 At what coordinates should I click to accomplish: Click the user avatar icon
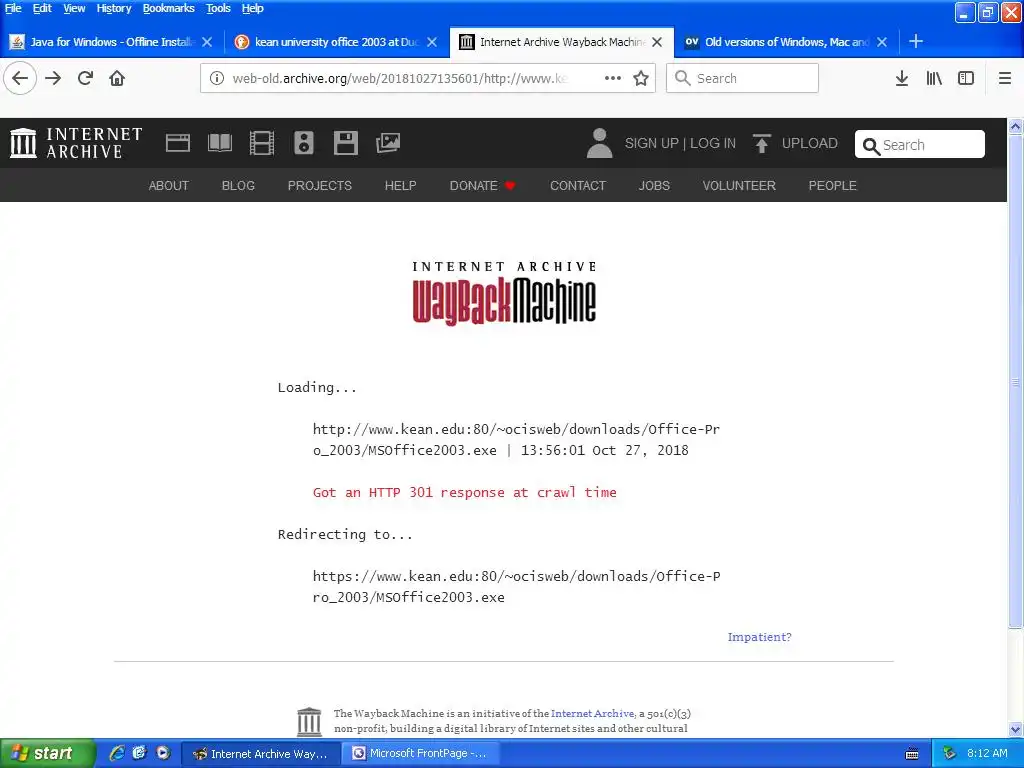600,143
